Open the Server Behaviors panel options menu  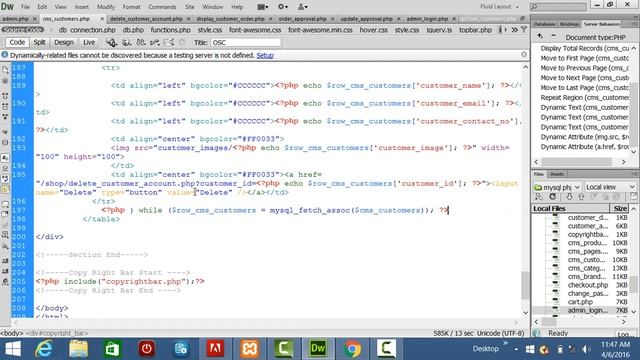(x=635, y=24)
